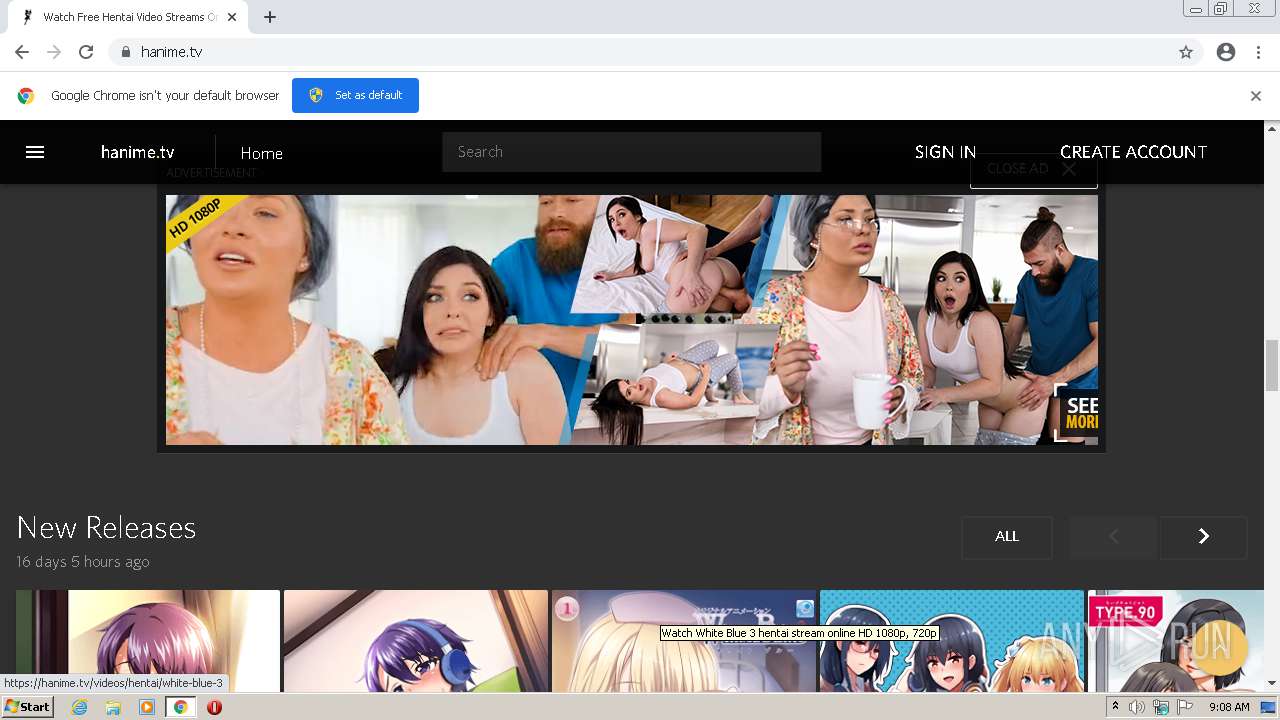This screenshot has height=720, width=1280.
Task: Click the '16 days 5 hours ago' text
Action: (x=83, y=562)
